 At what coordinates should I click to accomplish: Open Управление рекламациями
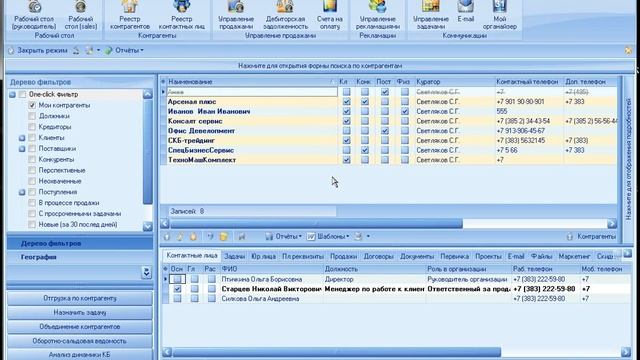point(378,16)
